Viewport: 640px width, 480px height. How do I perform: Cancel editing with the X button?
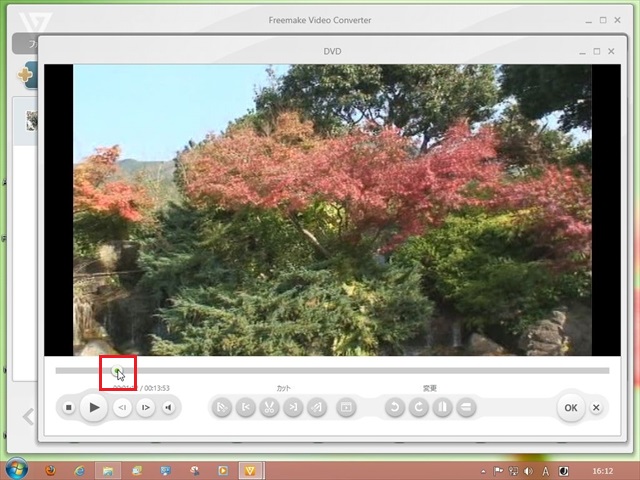click(596, 407)
